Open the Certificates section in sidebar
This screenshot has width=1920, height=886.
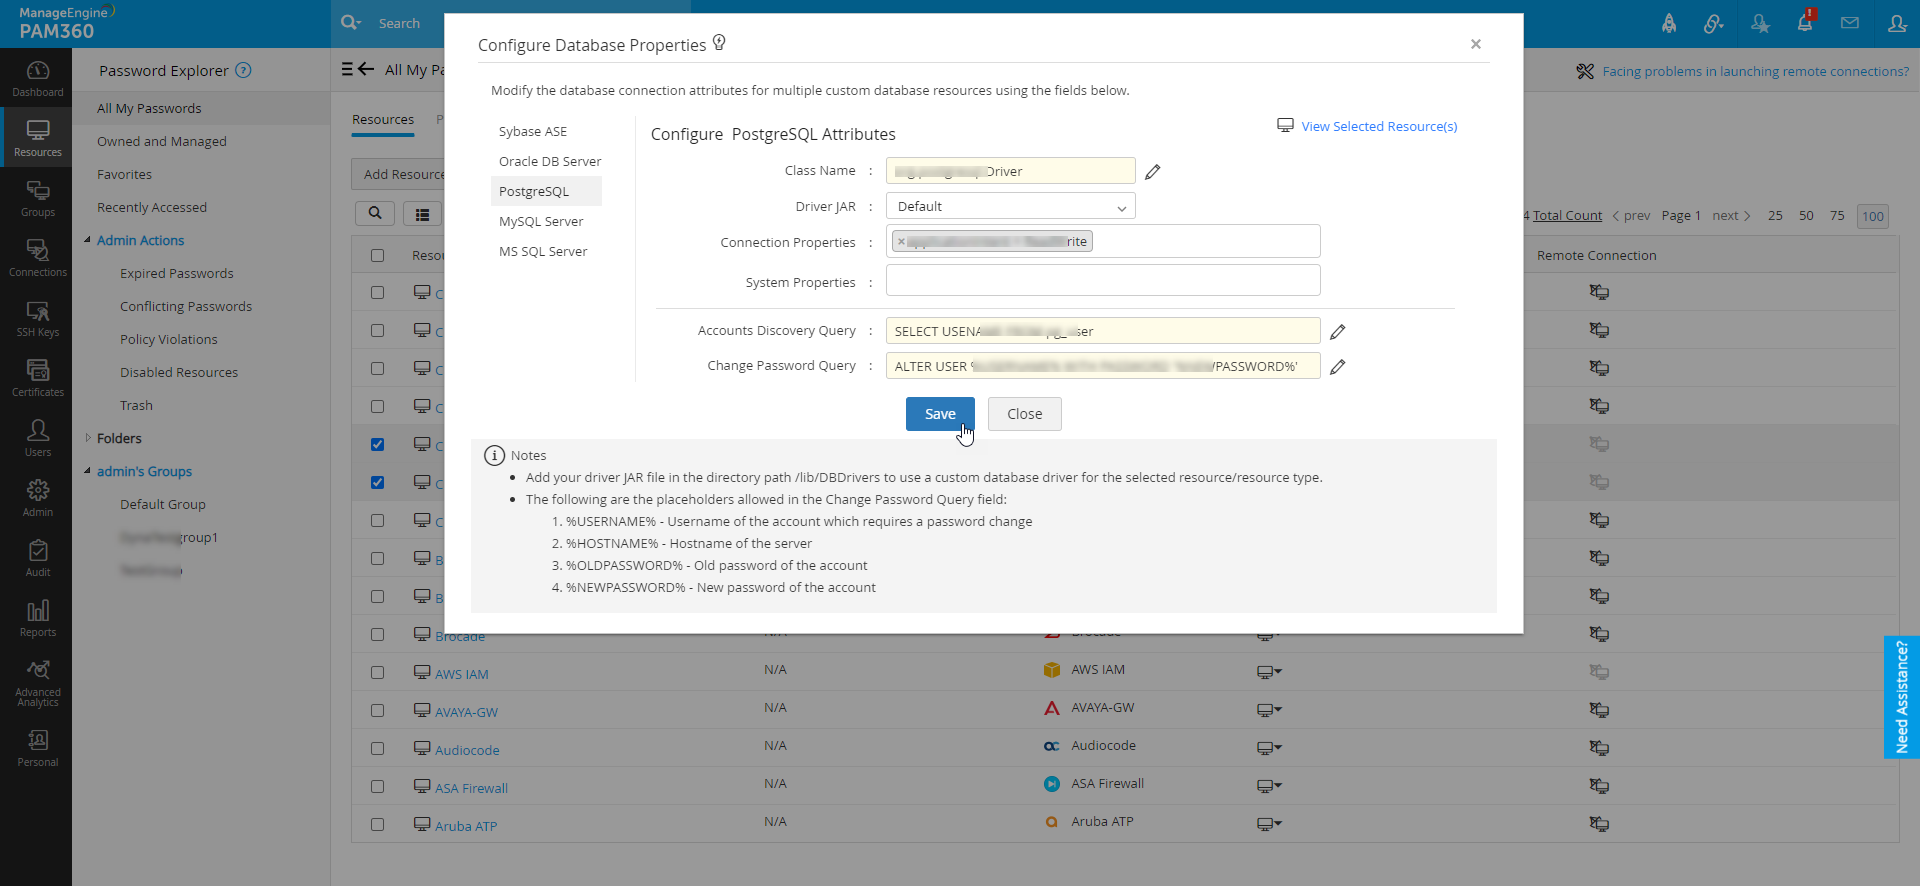(x=38, y=377)
